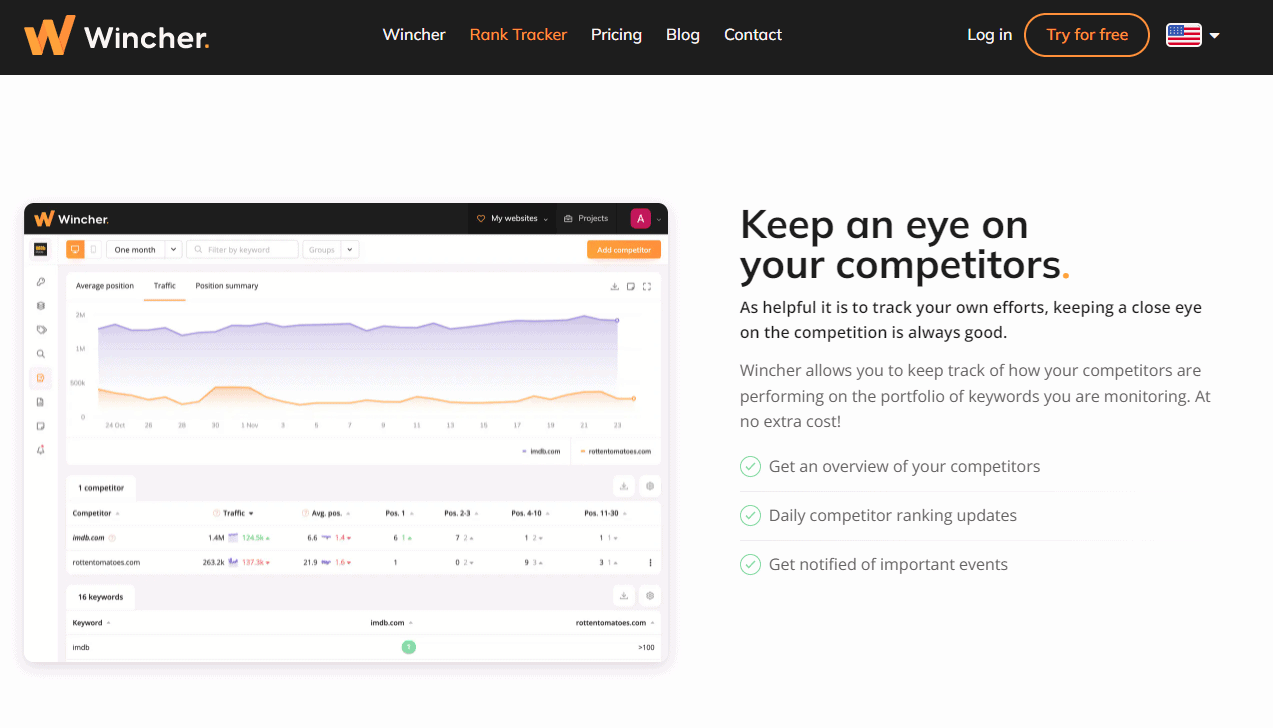Go to the Wincher nav menu item
The width and height of the screenshot is (1273, 728).
(x=414, y=35)
